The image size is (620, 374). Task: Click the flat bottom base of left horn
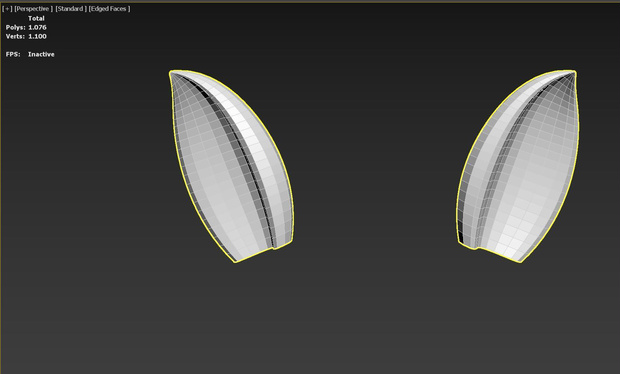pyautogui.click(x=255, y=254)
